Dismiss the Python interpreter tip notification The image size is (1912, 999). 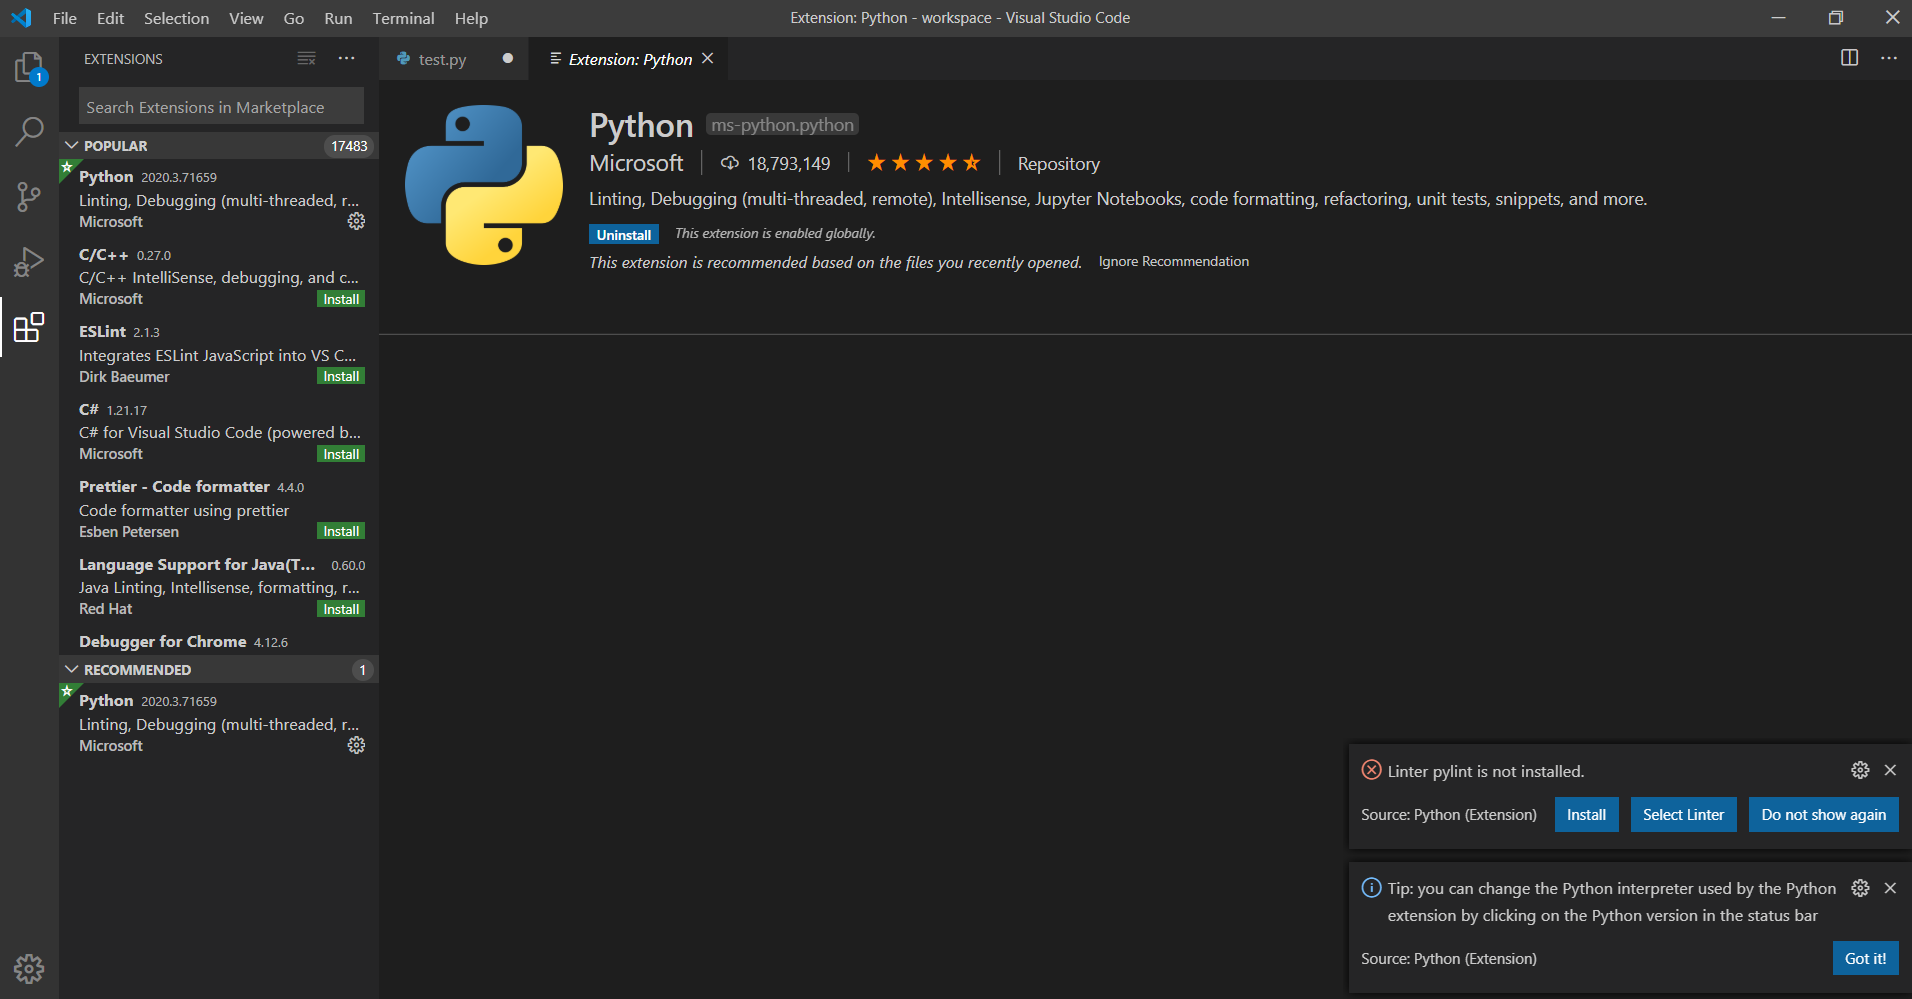tap(1889, 888)
